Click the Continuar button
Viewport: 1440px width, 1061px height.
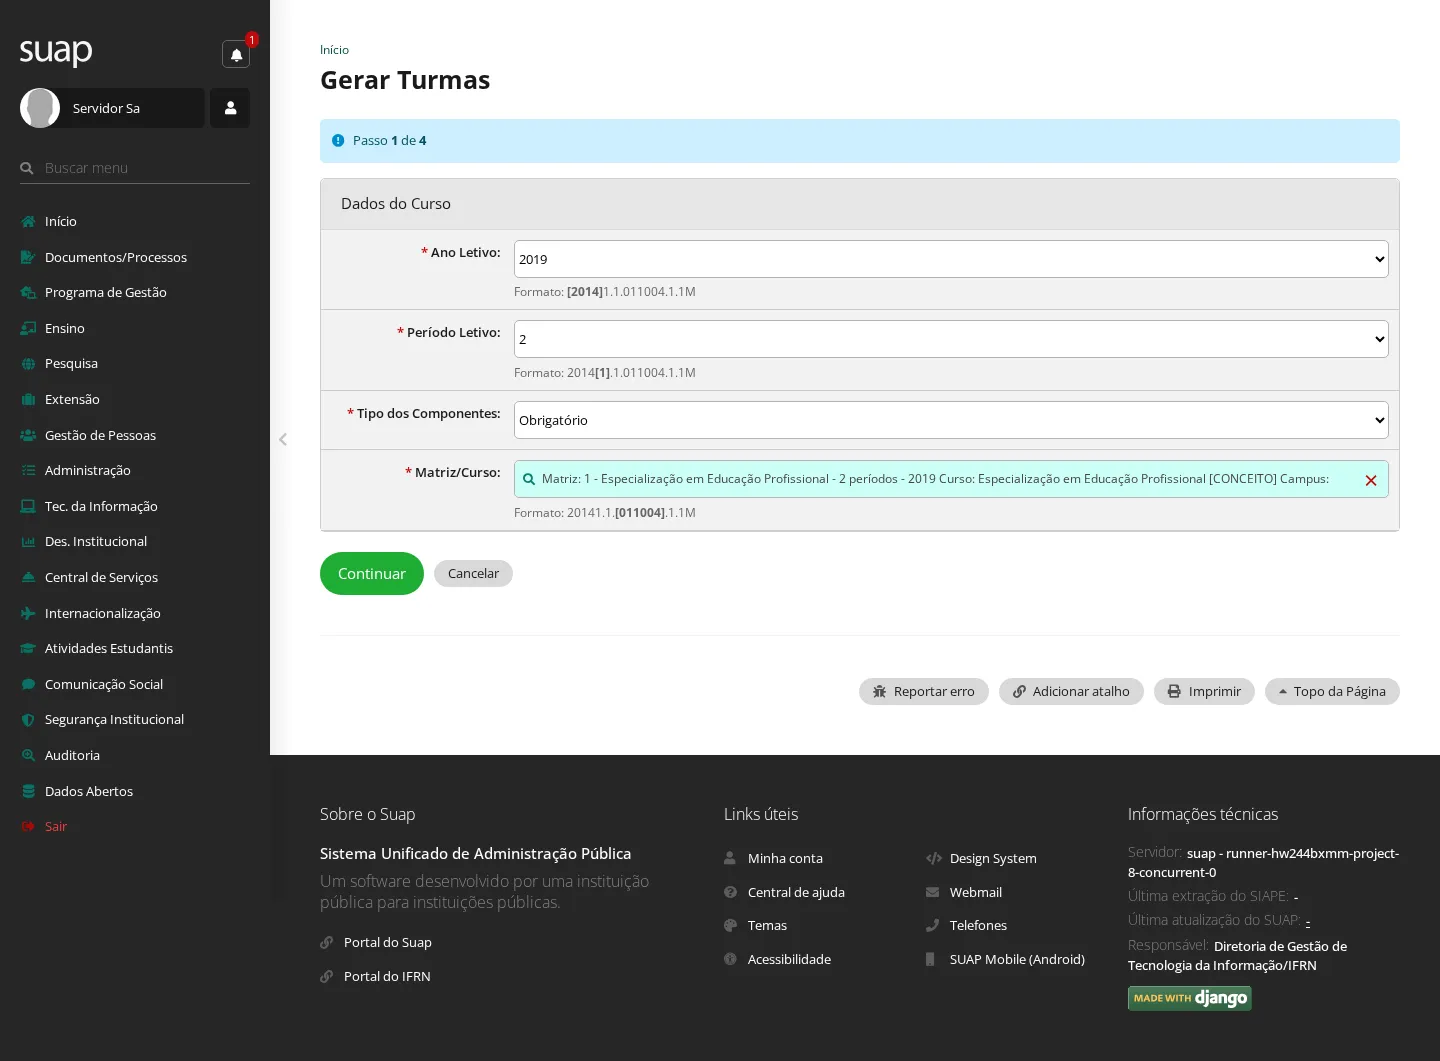372,573
